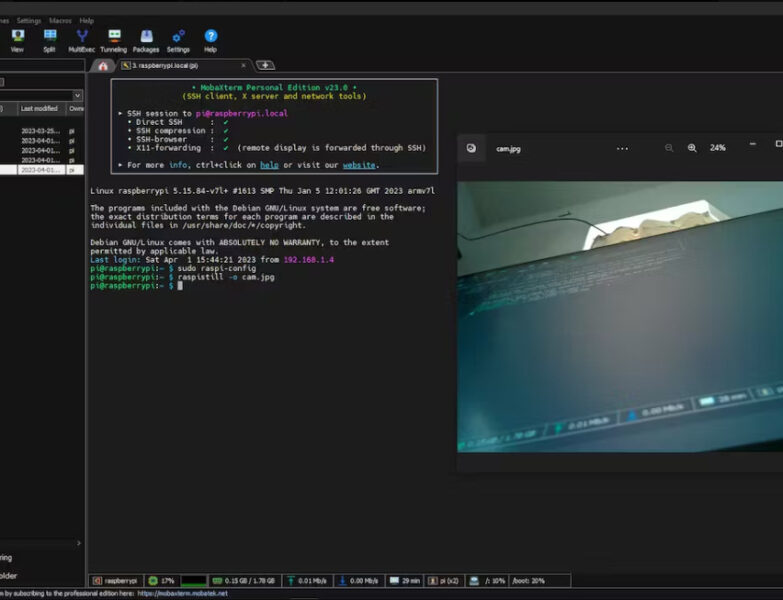Switch to the home tab icon
The width and height of the screenshot is (783, 600).
(x=102, y=66)
